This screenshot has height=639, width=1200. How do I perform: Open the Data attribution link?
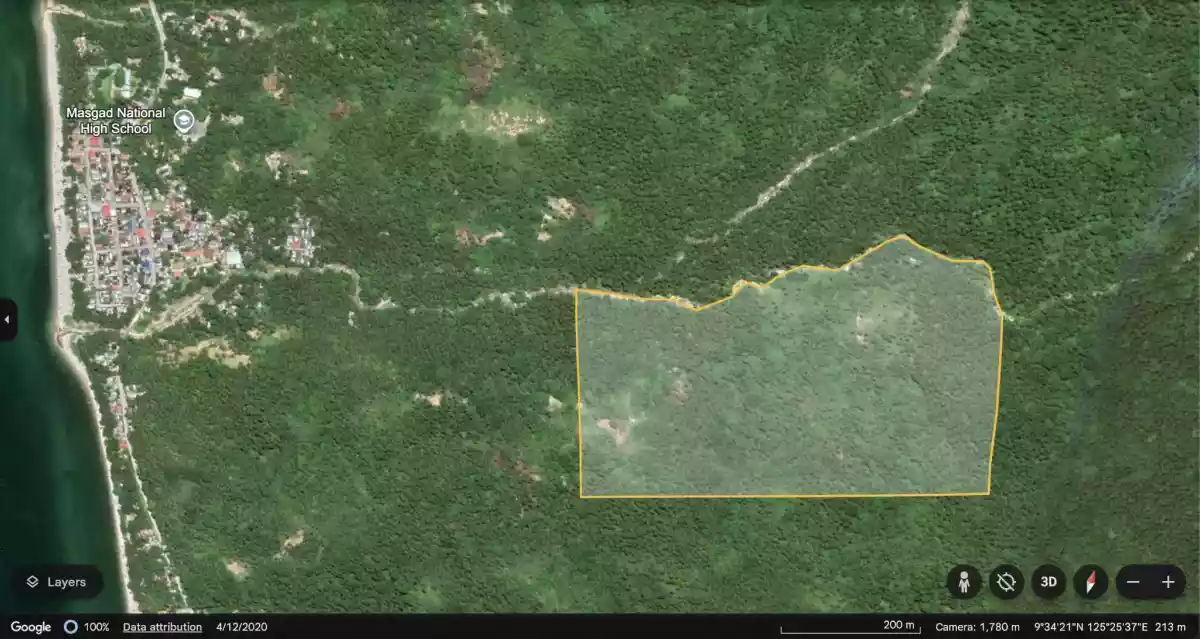(162, 627)
